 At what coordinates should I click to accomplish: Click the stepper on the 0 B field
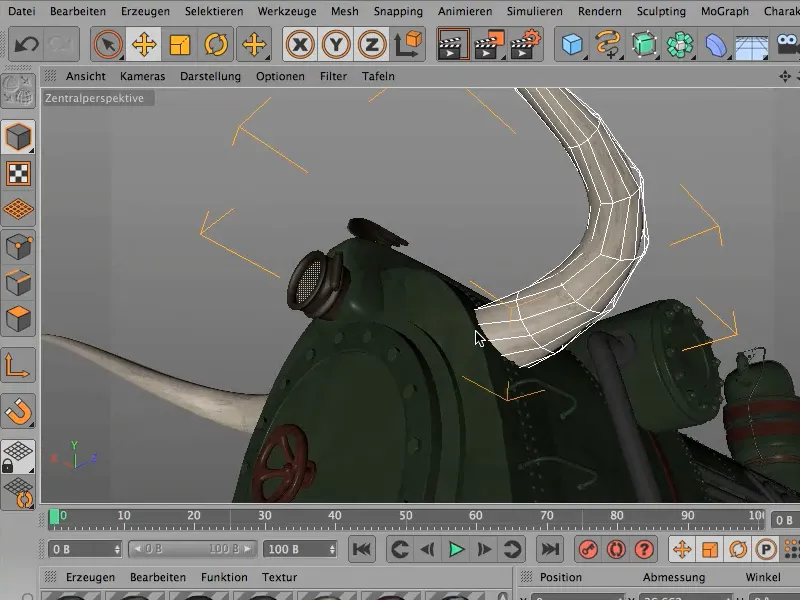point(117,549)
